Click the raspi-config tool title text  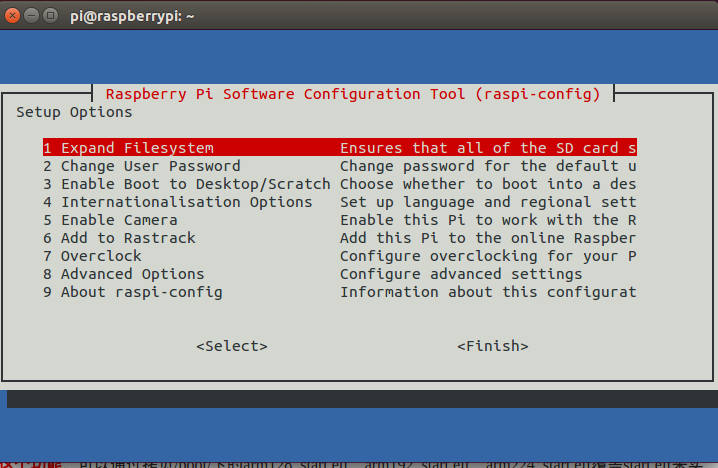point(353,94)
